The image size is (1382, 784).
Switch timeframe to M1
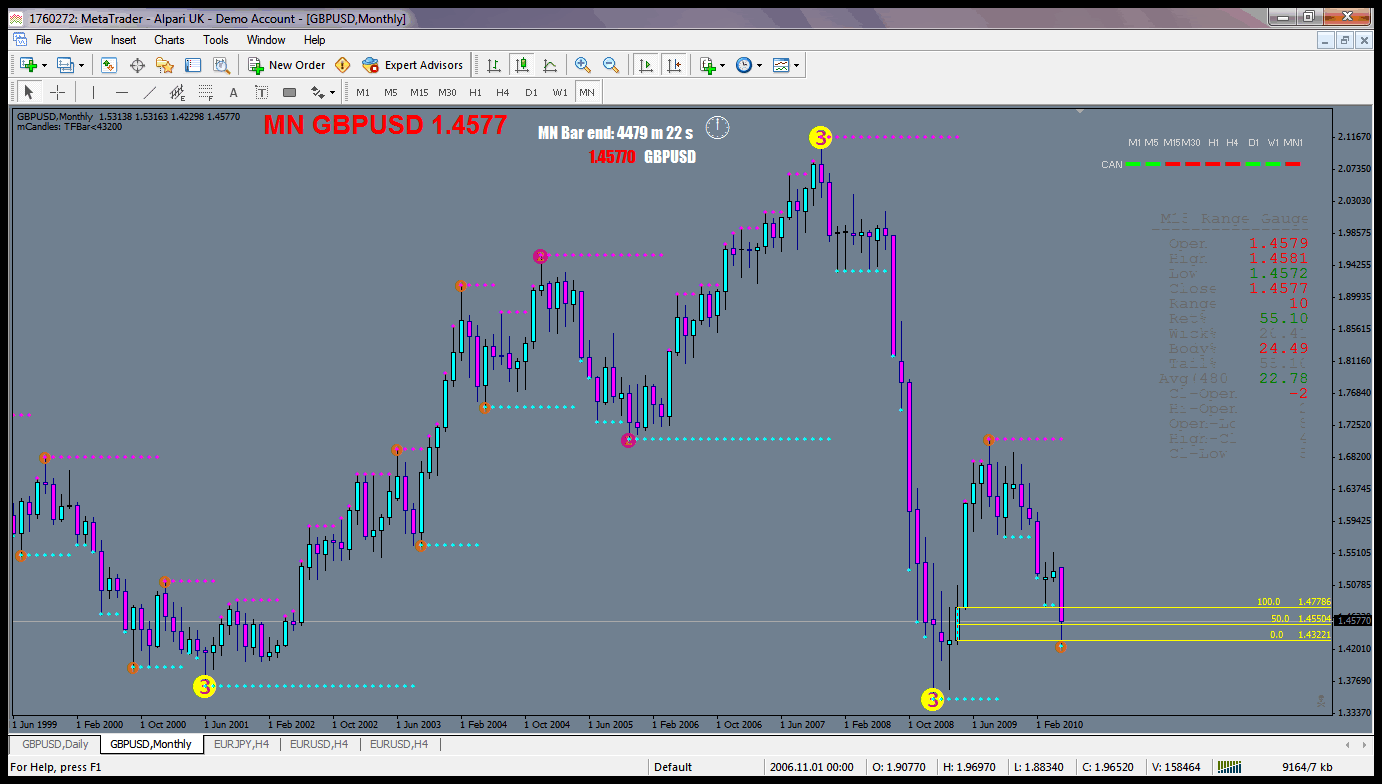(x=362, y=92)
